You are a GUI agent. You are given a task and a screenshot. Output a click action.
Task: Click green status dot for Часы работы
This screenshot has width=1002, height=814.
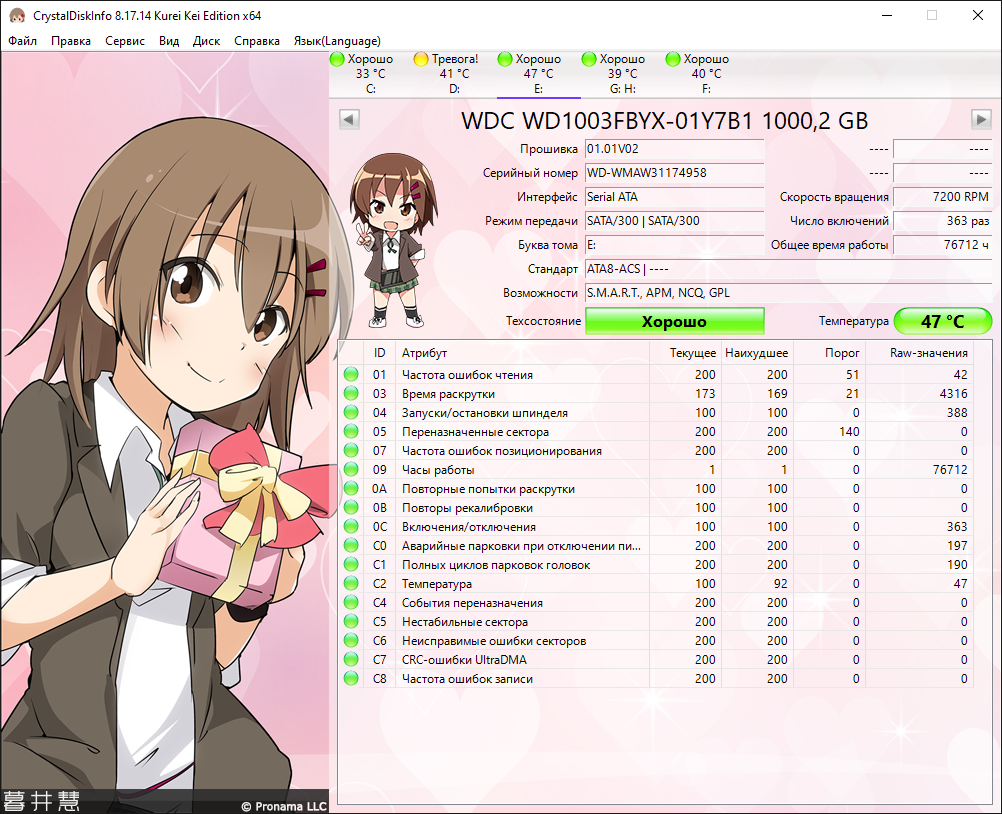[x=351, y=470]
